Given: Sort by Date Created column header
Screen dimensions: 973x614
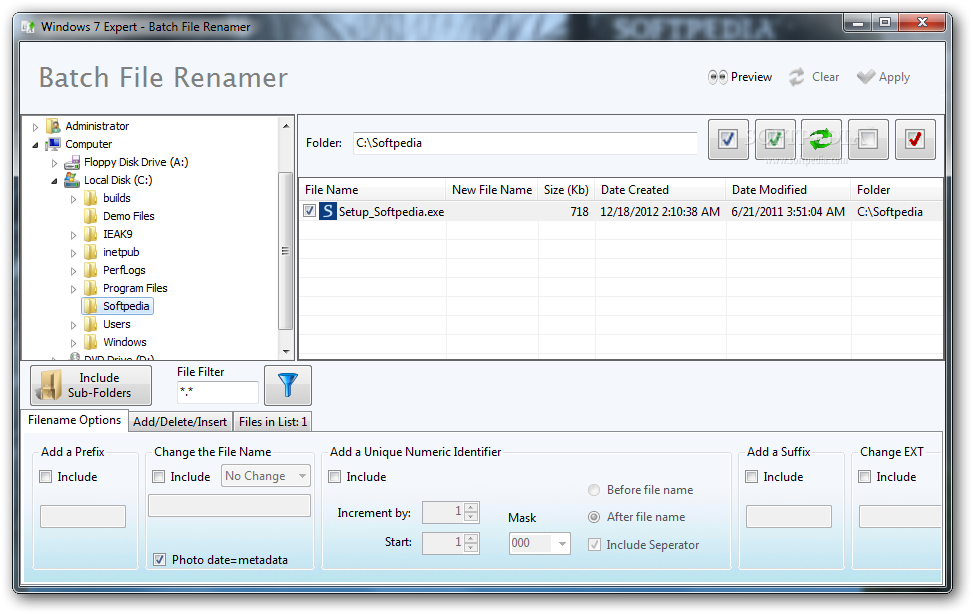Looking at the screenshot, I should click(660, 189).
